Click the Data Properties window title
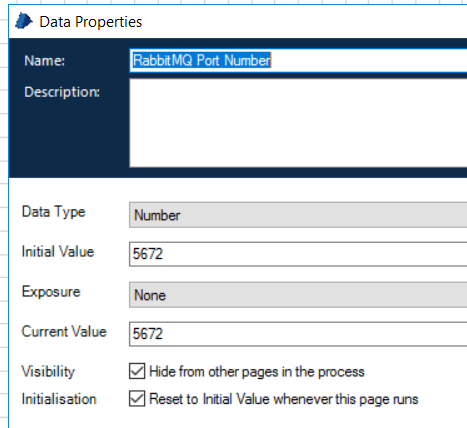Image resolution: width=467 pixels, height=428 pixels. click(91, 22)
